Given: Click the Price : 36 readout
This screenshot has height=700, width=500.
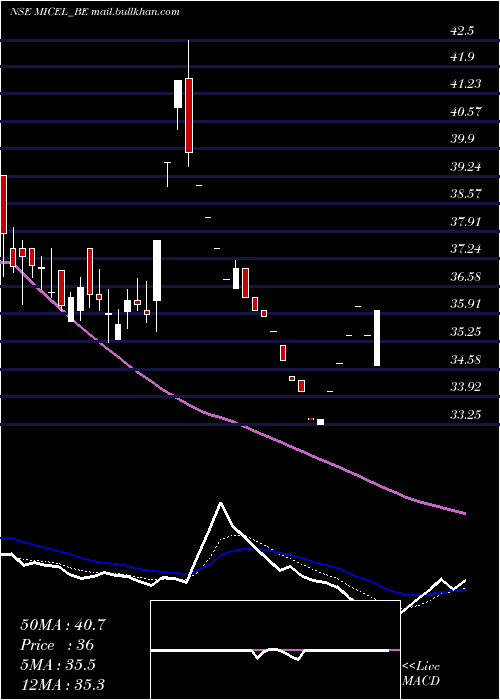Looking at the screenshot, I should 57,645.
